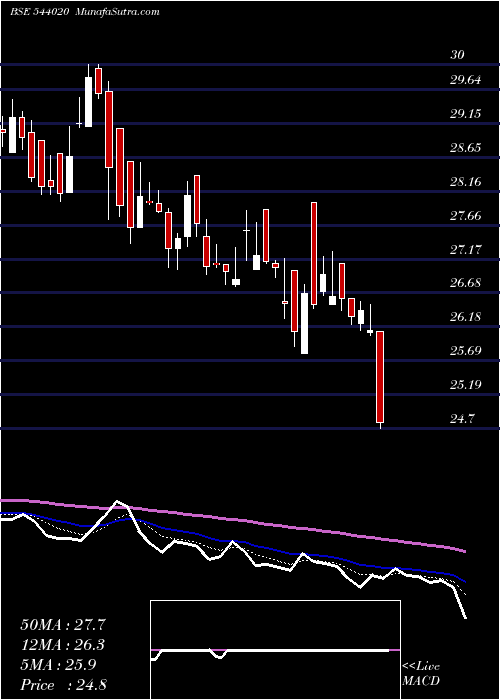Click the 24.7 price axis label
The width and height of the screenshot is (500, 700).
[462, 419]
